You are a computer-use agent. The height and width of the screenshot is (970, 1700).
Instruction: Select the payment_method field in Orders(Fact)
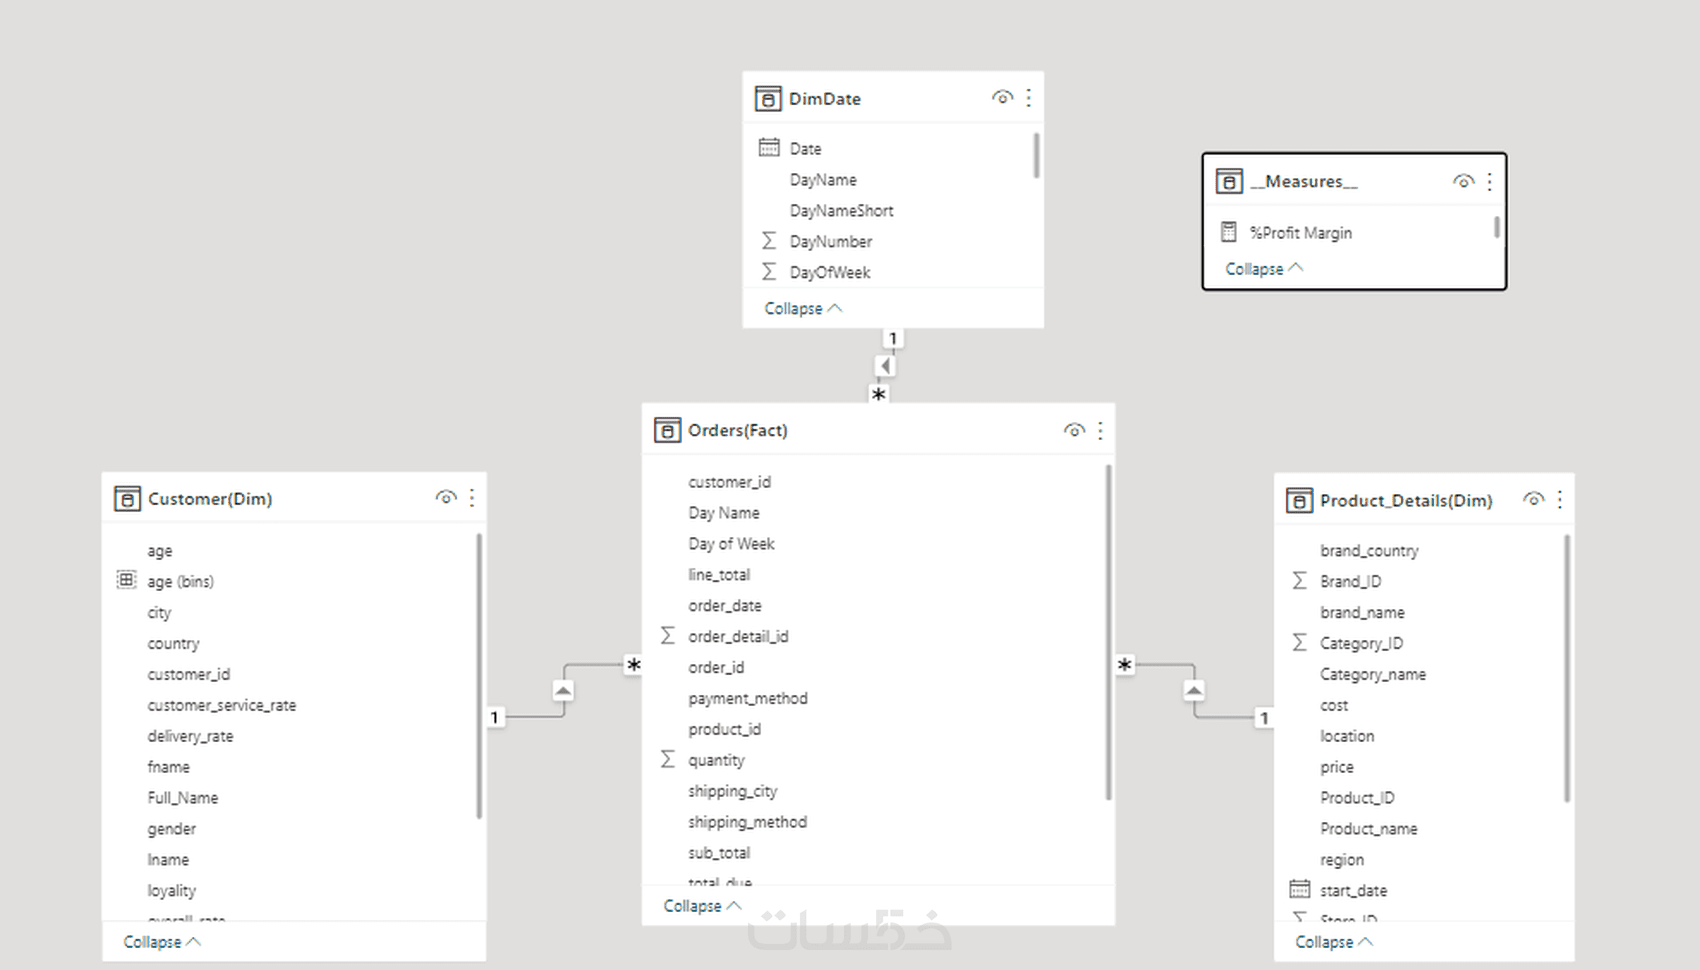[x=747, y=698]
